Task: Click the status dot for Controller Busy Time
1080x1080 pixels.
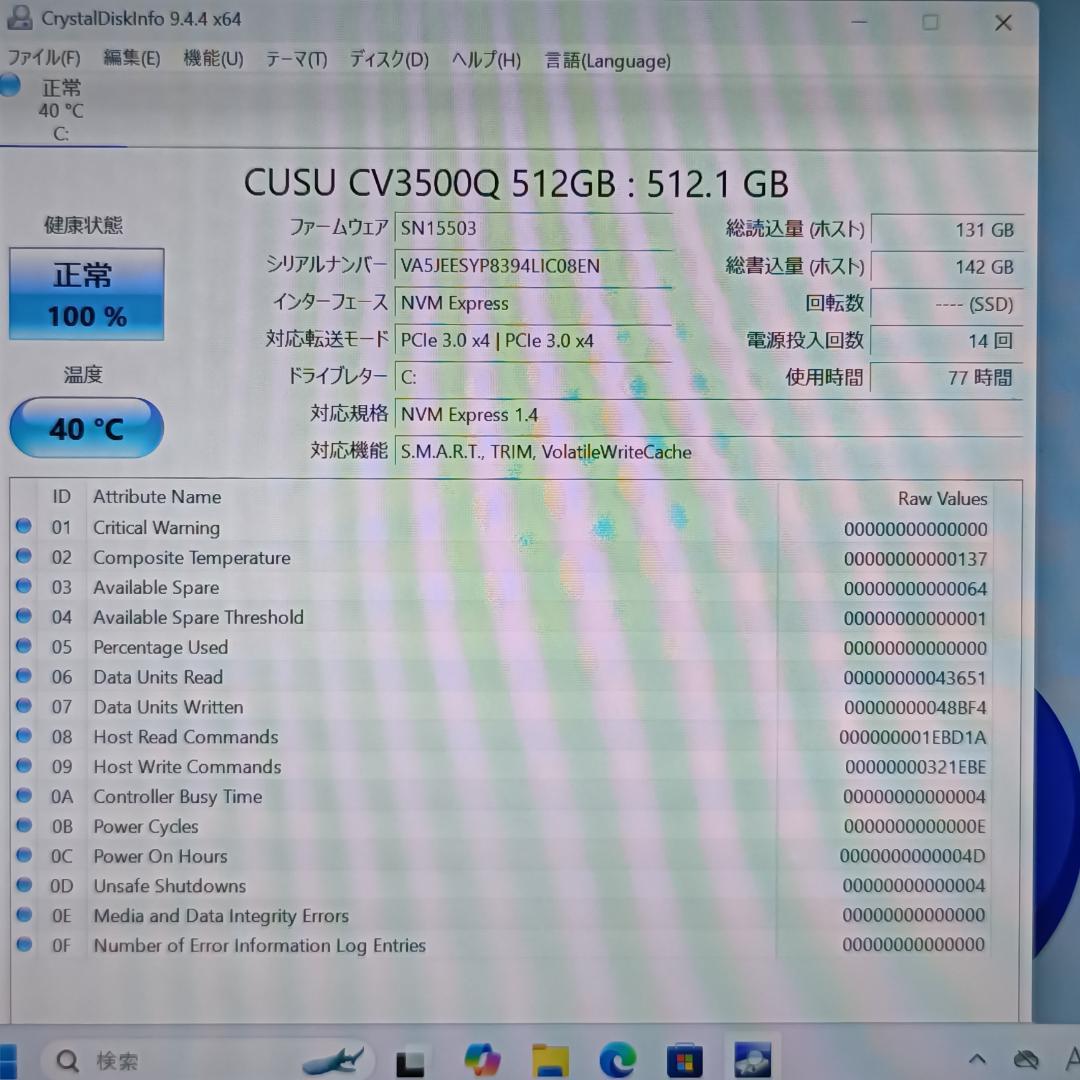Action: coord(24,796)
